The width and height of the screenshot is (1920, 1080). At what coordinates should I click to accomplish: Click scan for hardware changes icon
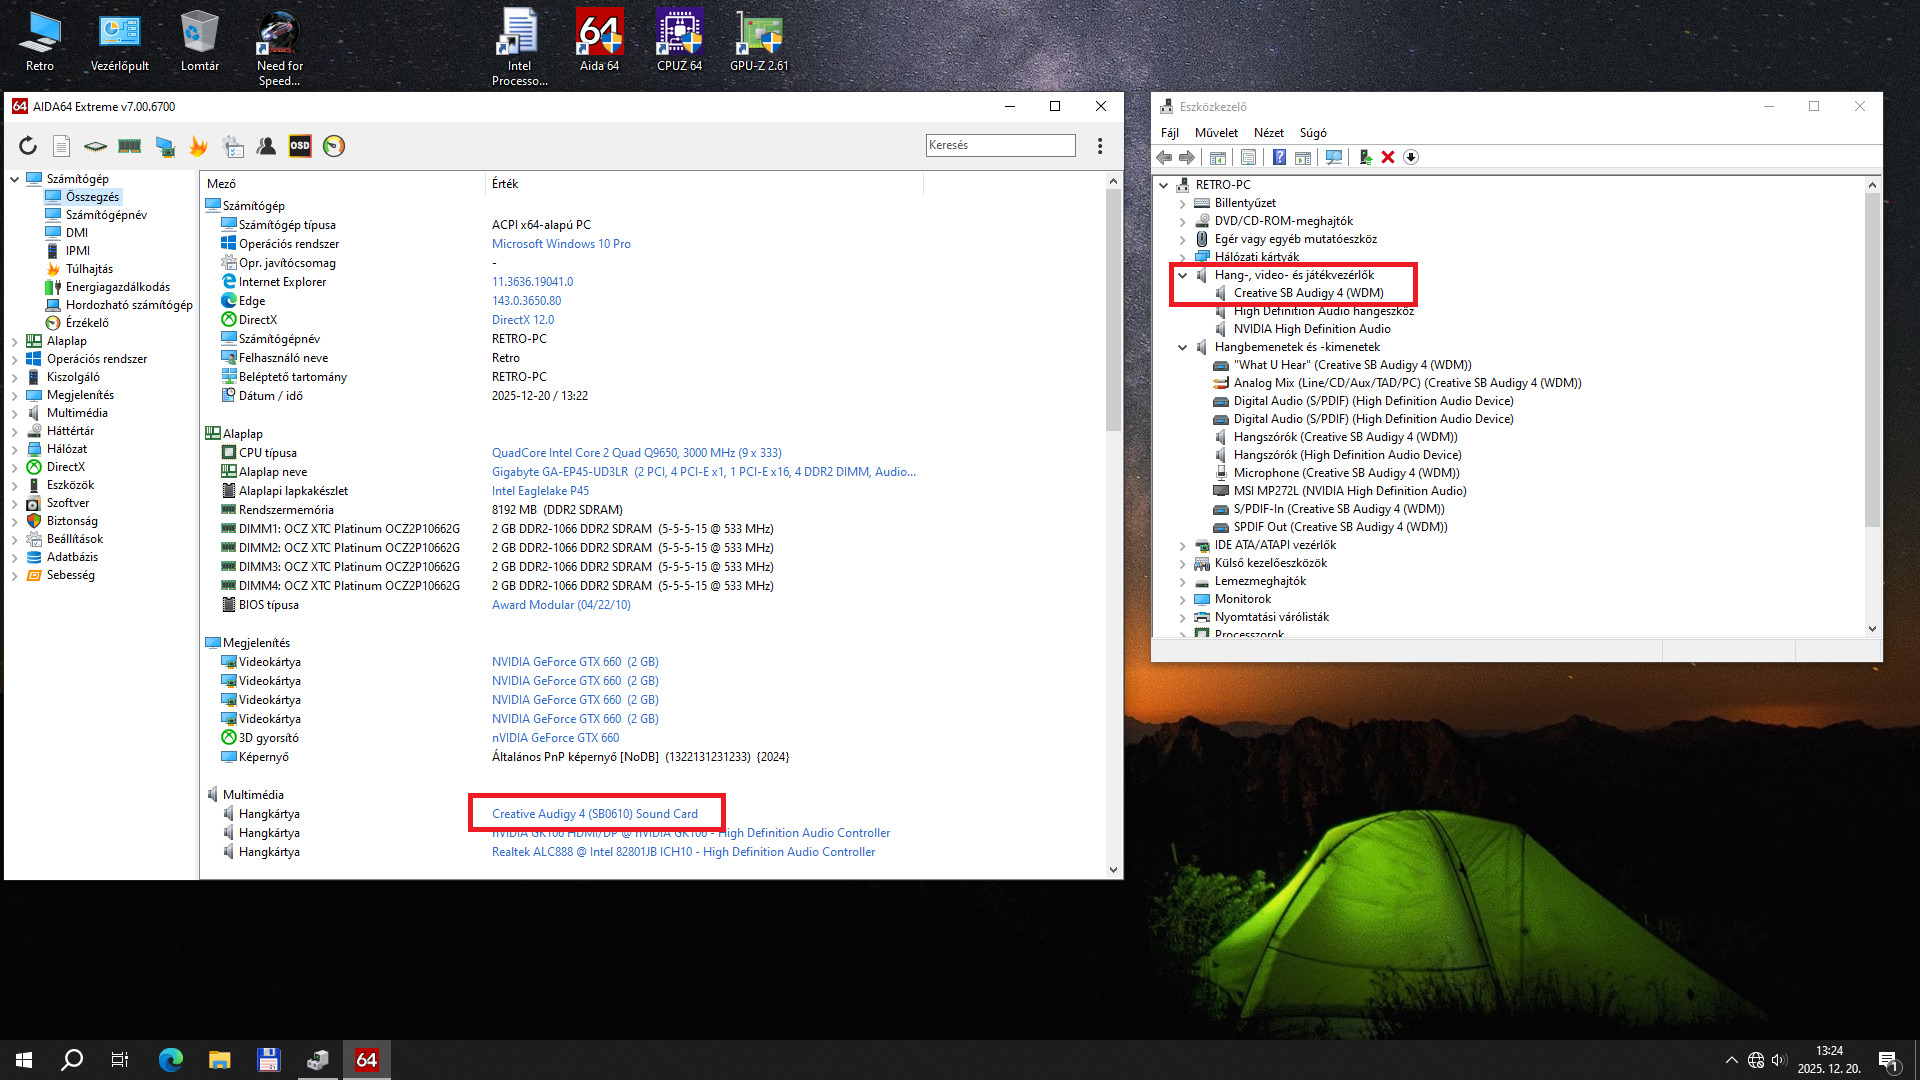pos(1333,157)
